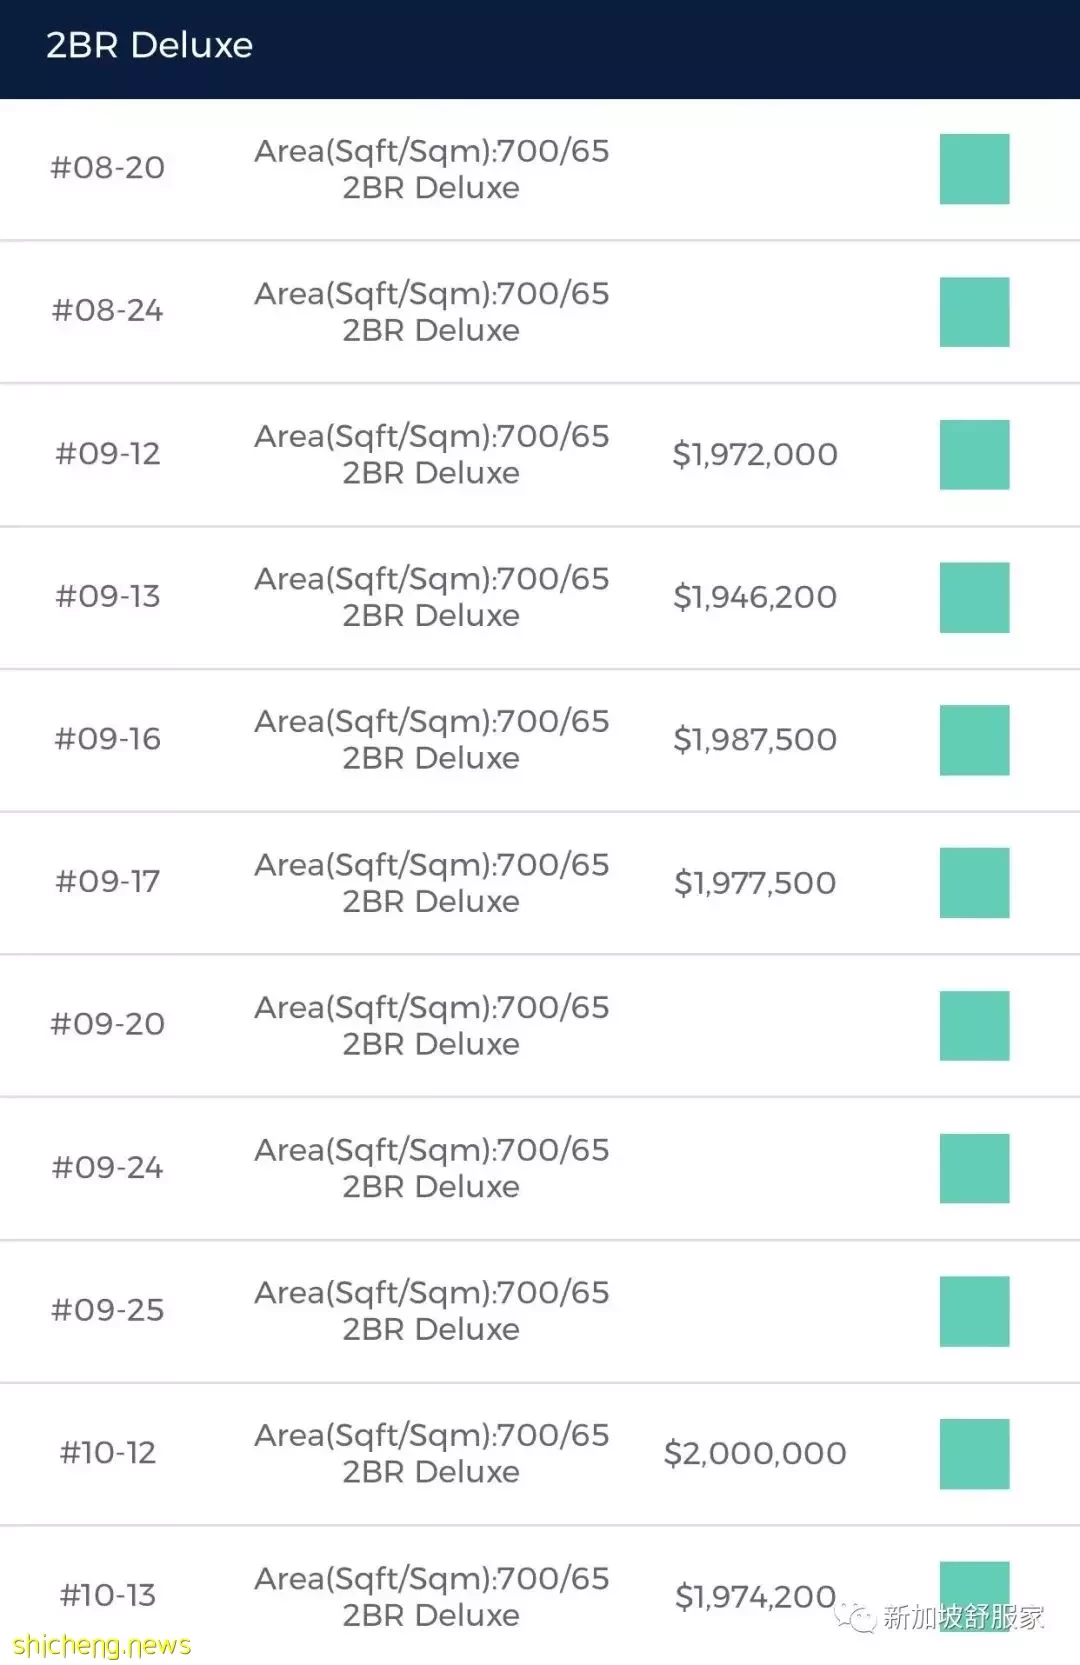Tap the green availability box for #09-20
Screen dimensions: 1080x1665
pyautogui.click(x=974, y=1026)
